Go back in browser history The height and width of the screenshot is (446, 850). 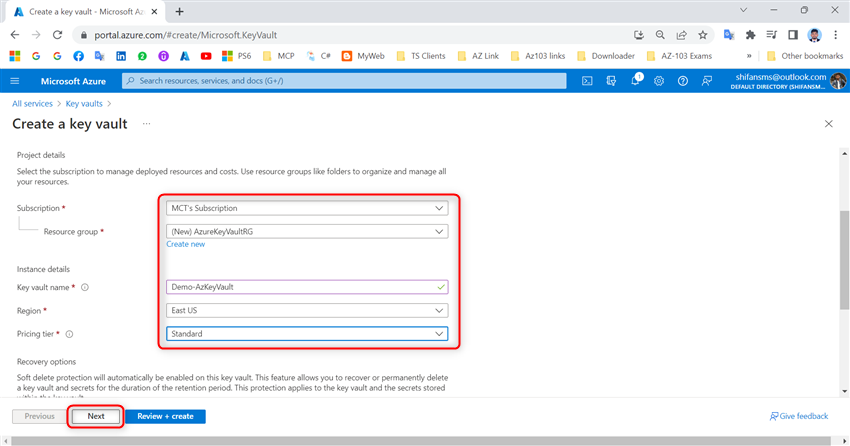[x=15, y=35]
